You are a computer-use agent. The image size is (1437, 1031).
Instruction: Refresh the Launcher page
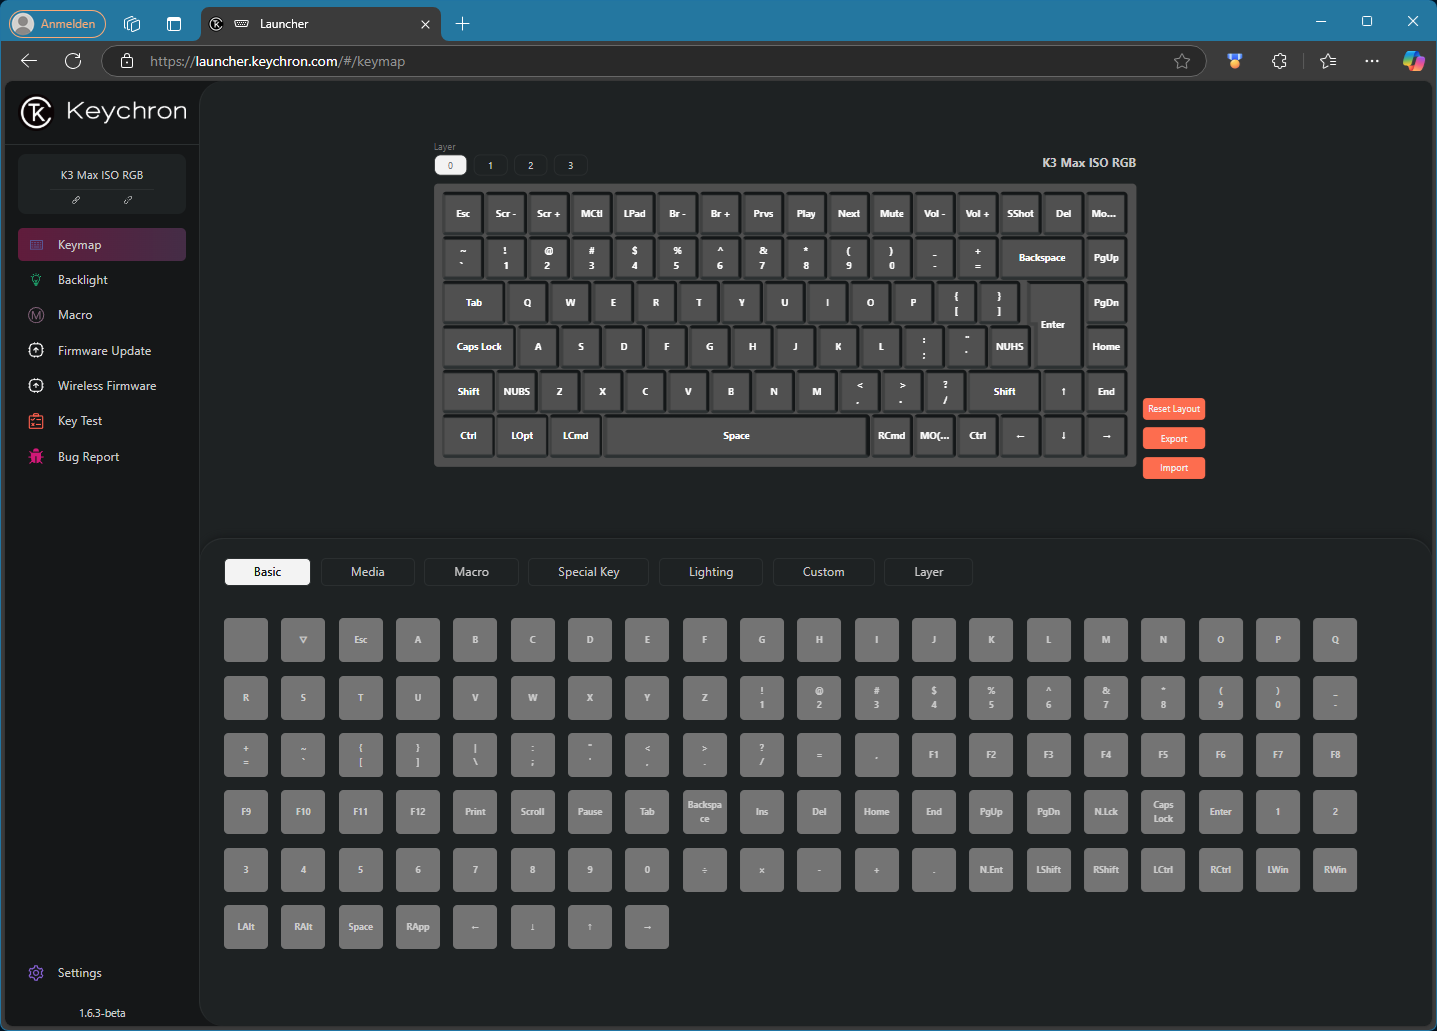(73, 61)
